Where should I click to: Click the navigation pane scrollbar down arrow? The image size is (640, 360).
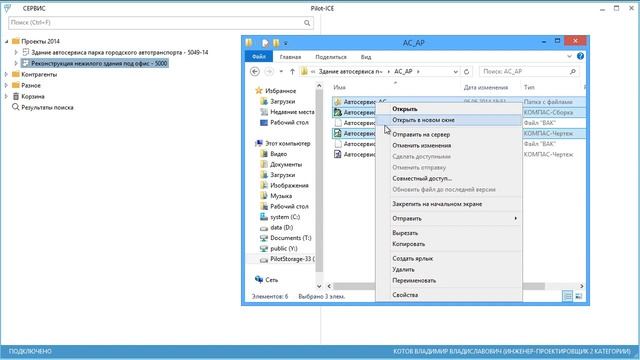coord(319,286)
